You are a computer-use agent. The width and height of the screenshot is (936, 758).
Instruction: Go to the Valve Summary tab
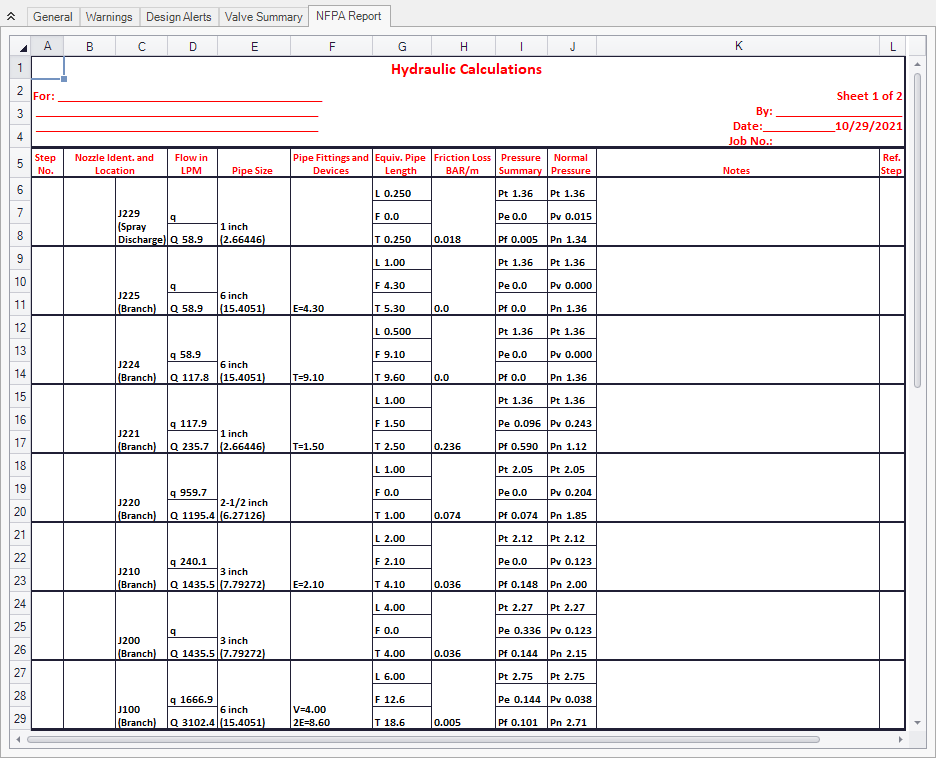pyautogui.click(x=264, y=17)
